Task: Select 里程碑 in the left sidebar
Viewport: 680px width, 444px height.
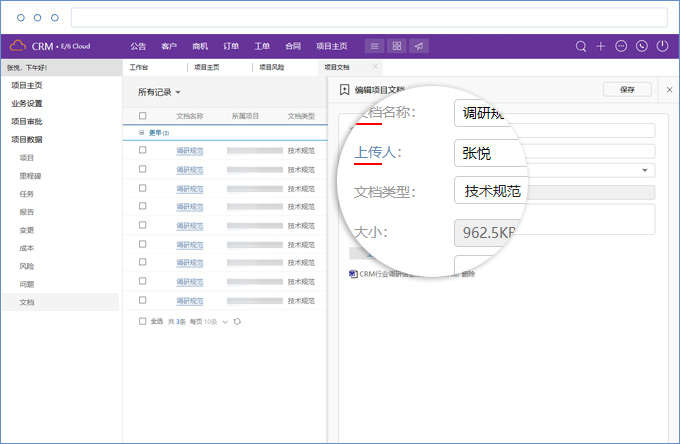Action: tap(30, 175)
